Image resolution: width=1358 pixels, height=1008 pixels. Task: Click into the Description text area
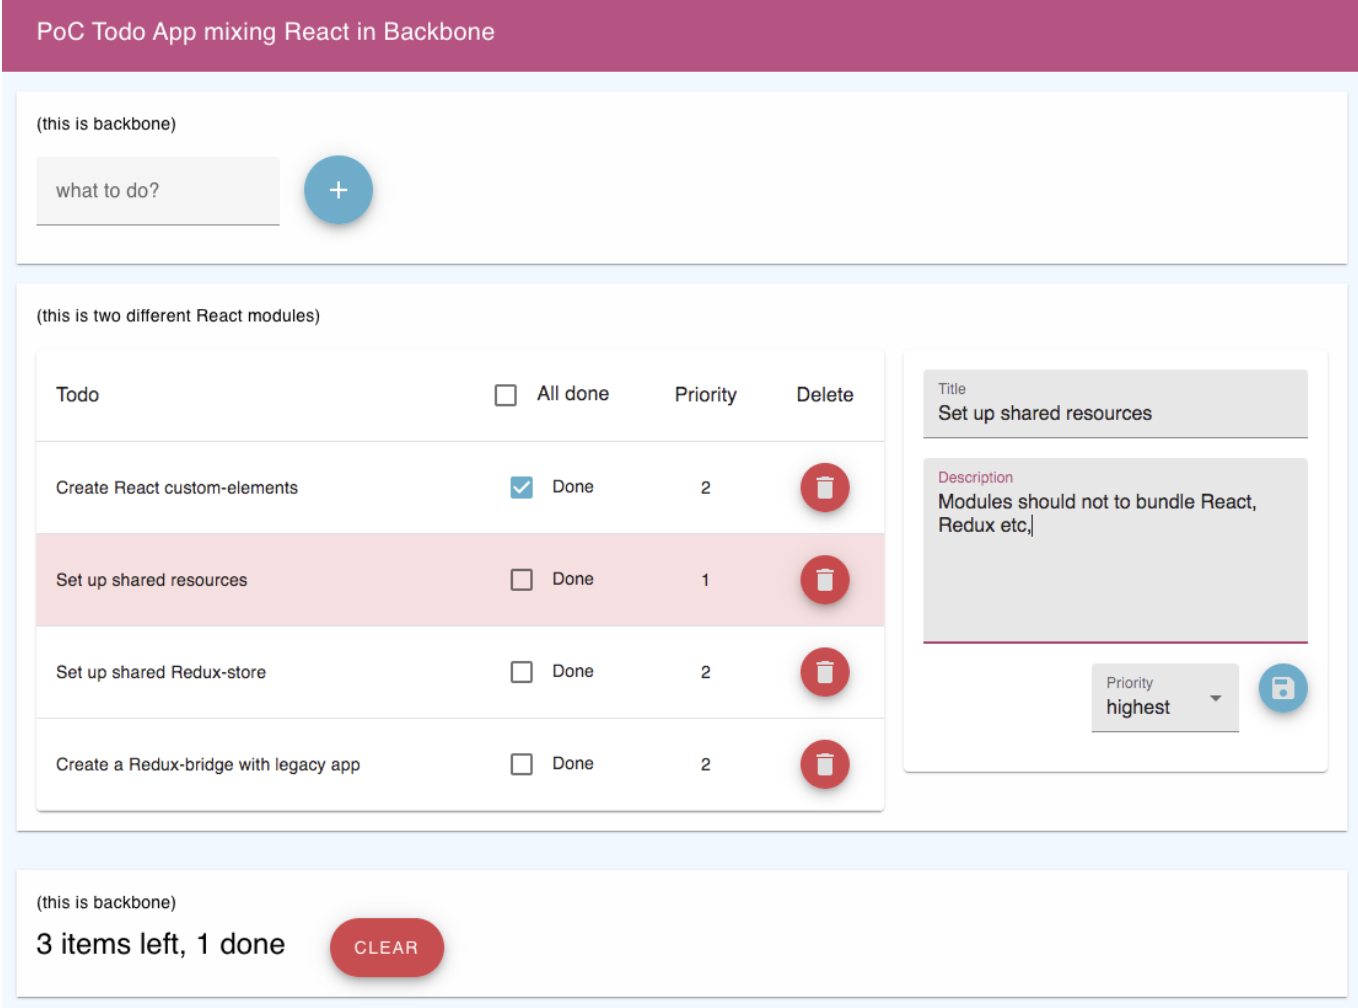(1115, 550)
